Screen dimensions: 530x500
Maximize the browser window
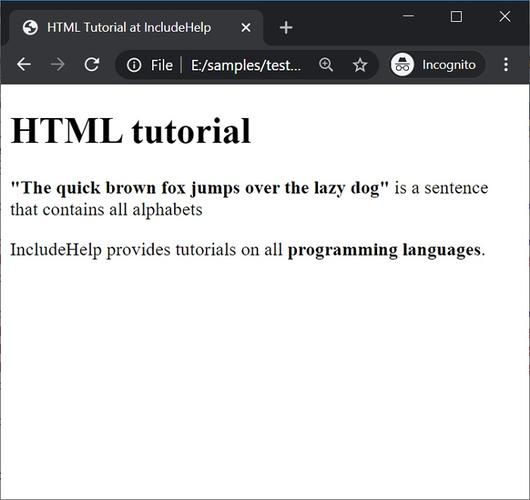[456, 16]
